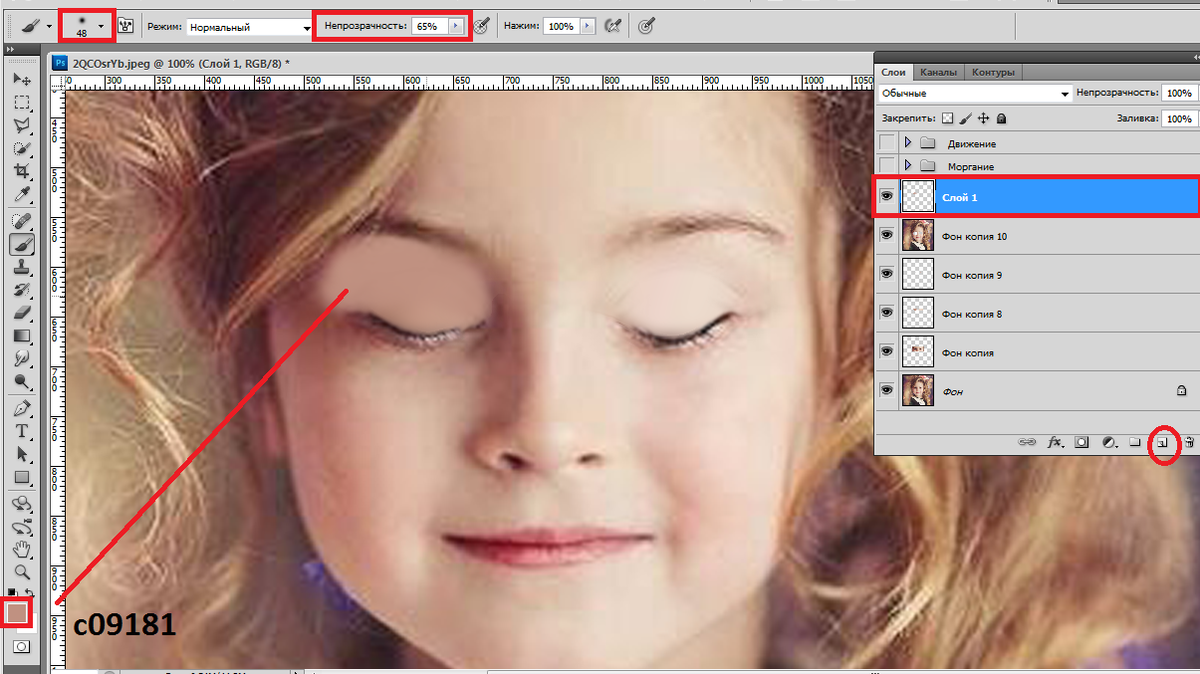This screenshot has height=674, width=1200.
Task: Select the Quick Selection tool
Action: [x=22, y=148]
